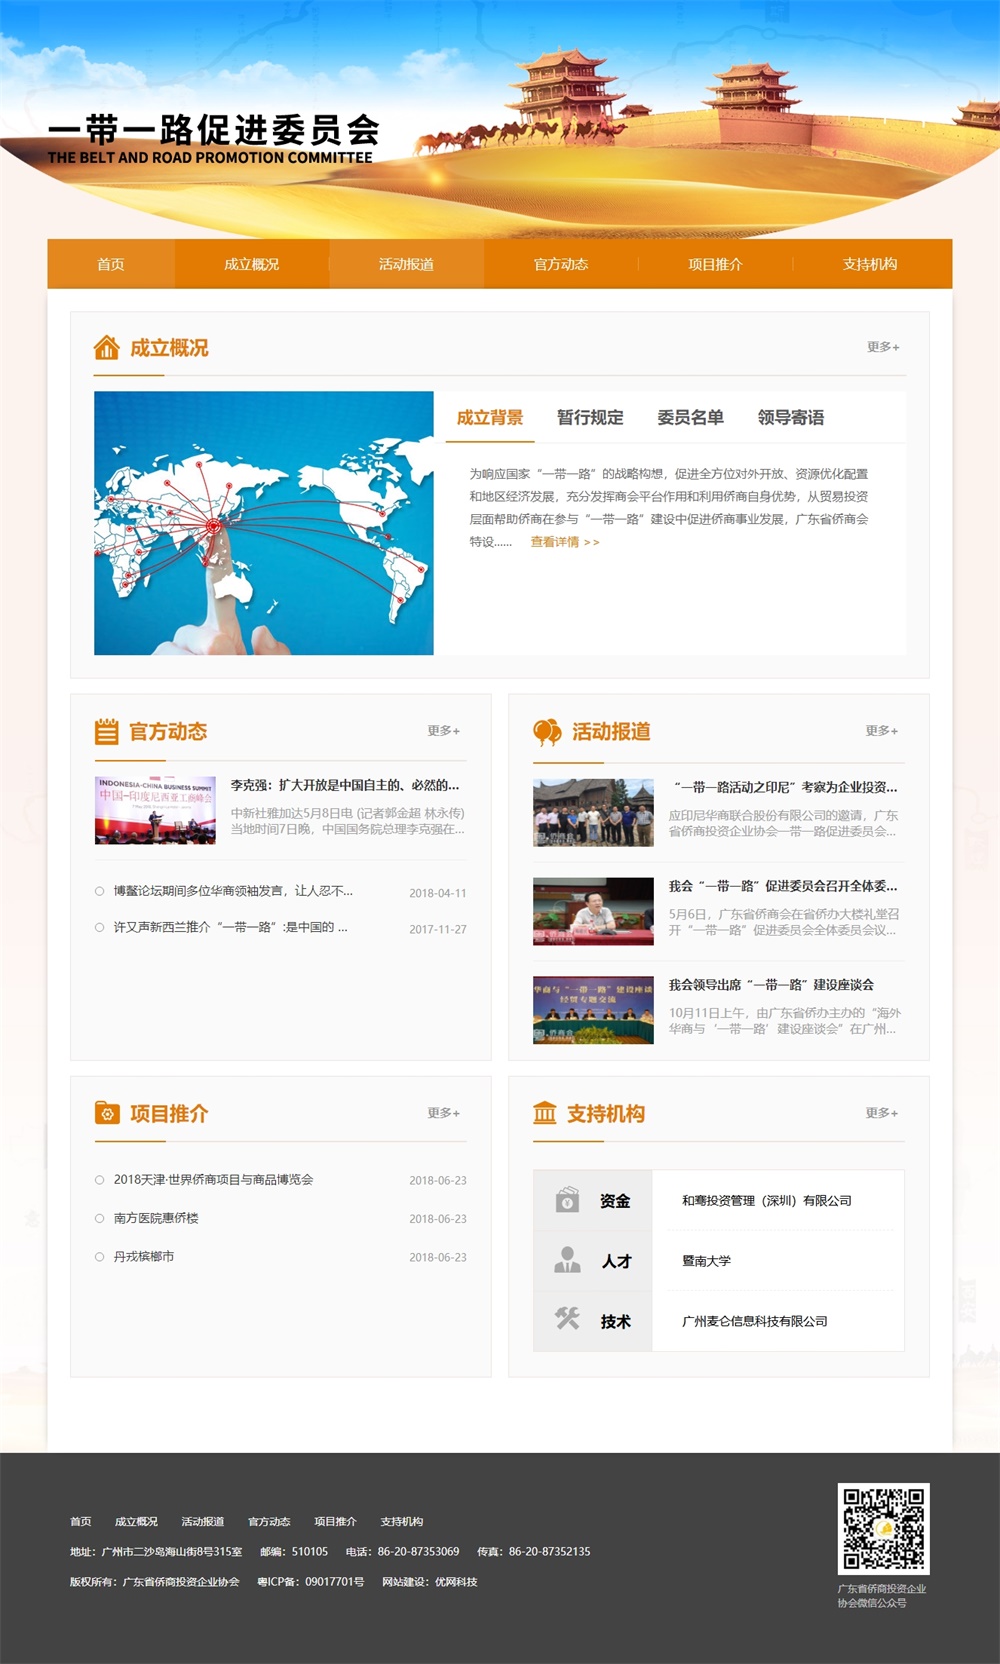Click the date 2017-11-27
1000x1664 pixels.
click(x=438, y=929)
